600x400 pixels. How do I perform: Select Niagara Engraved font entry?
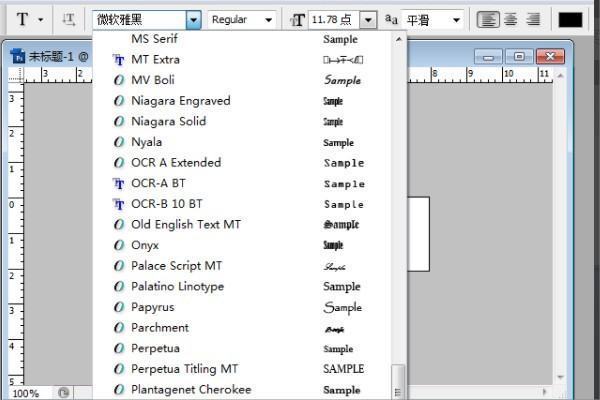coord(180,100)
